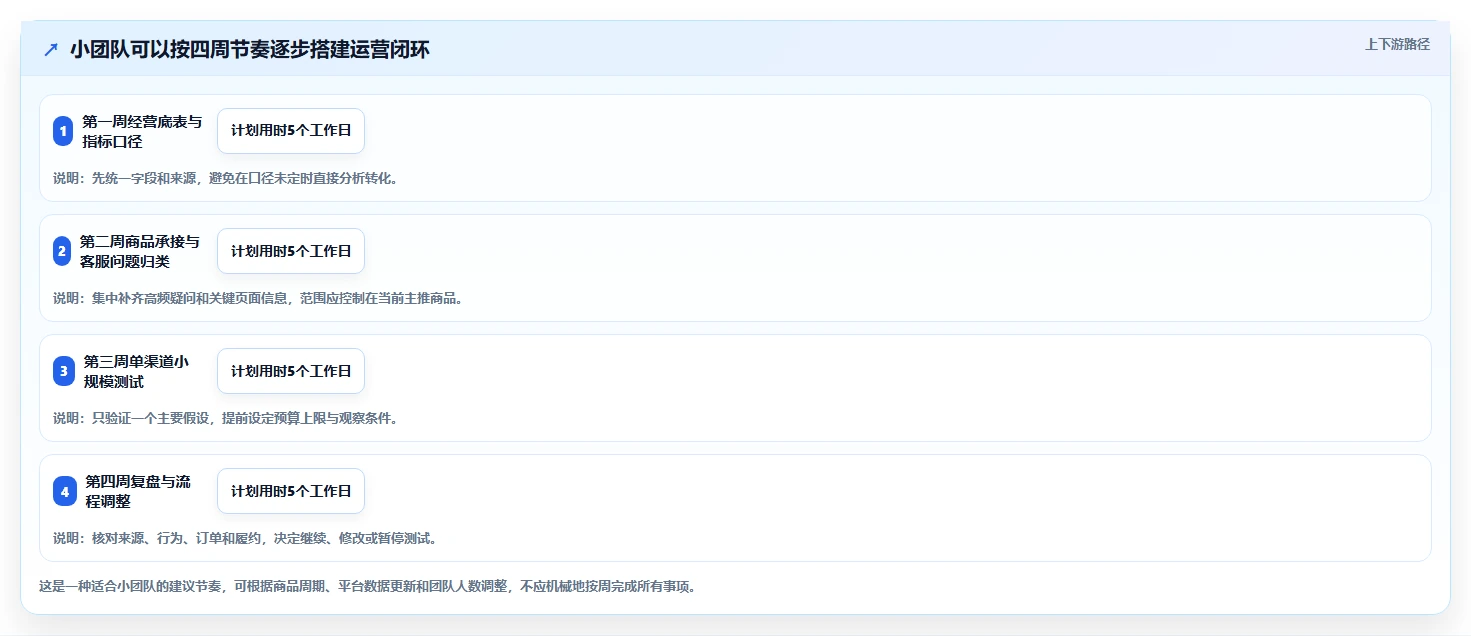The width and height of the screenshot is (1471, 636).
Task: Click 计划用时5个工作日 in the 第一周 card
Action: click(x=291, y=131)
